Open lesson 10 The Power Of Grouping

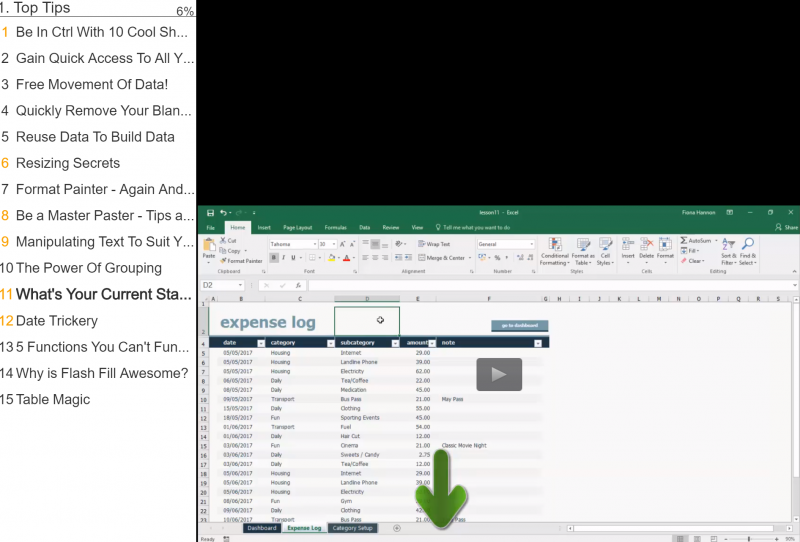[x=81, y=268]
